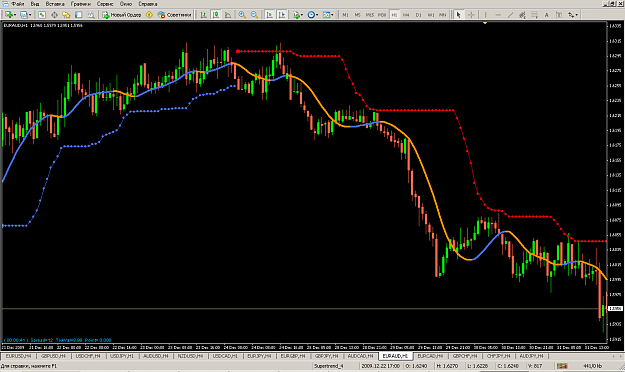Screen dimensions: 625x372
Task: Click the Новый Ордер button
Action: [x=122, y=15]
